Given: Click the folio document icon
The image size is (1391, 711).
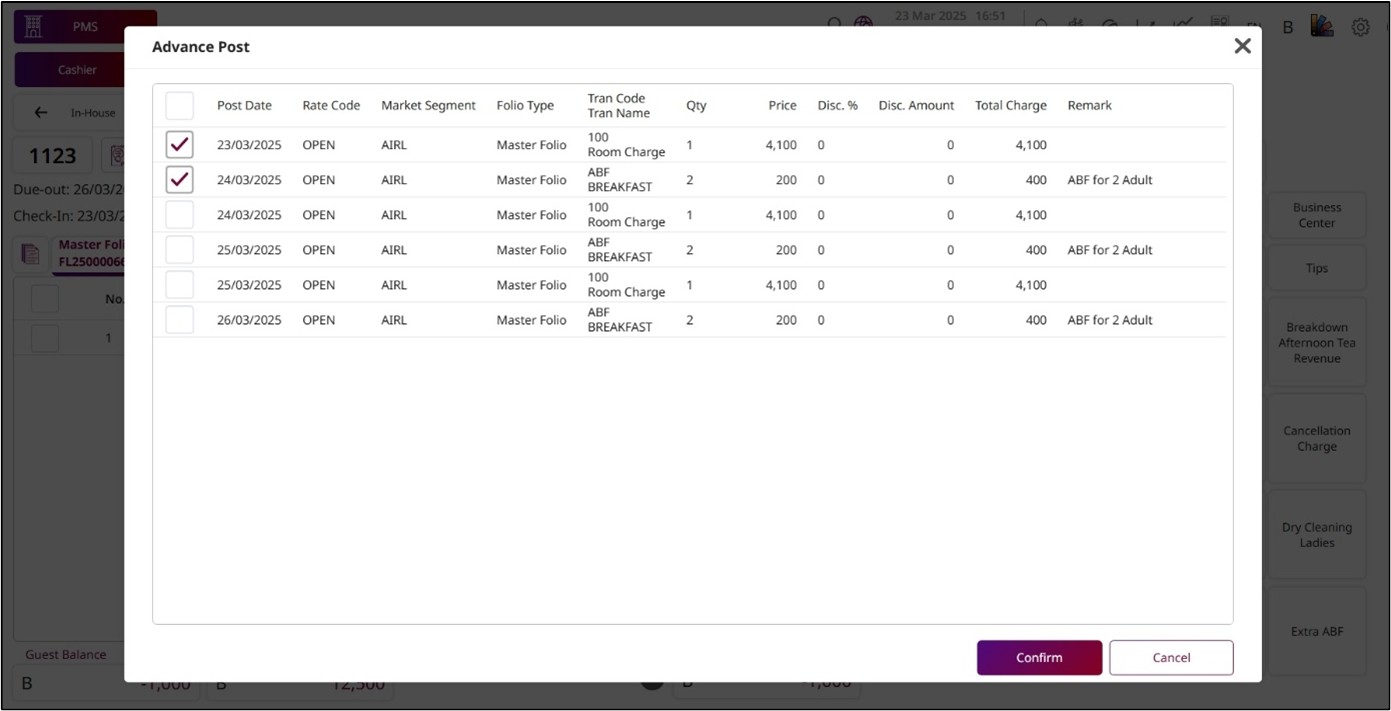Looking at the screenshot, I should [x=31, y=254].
